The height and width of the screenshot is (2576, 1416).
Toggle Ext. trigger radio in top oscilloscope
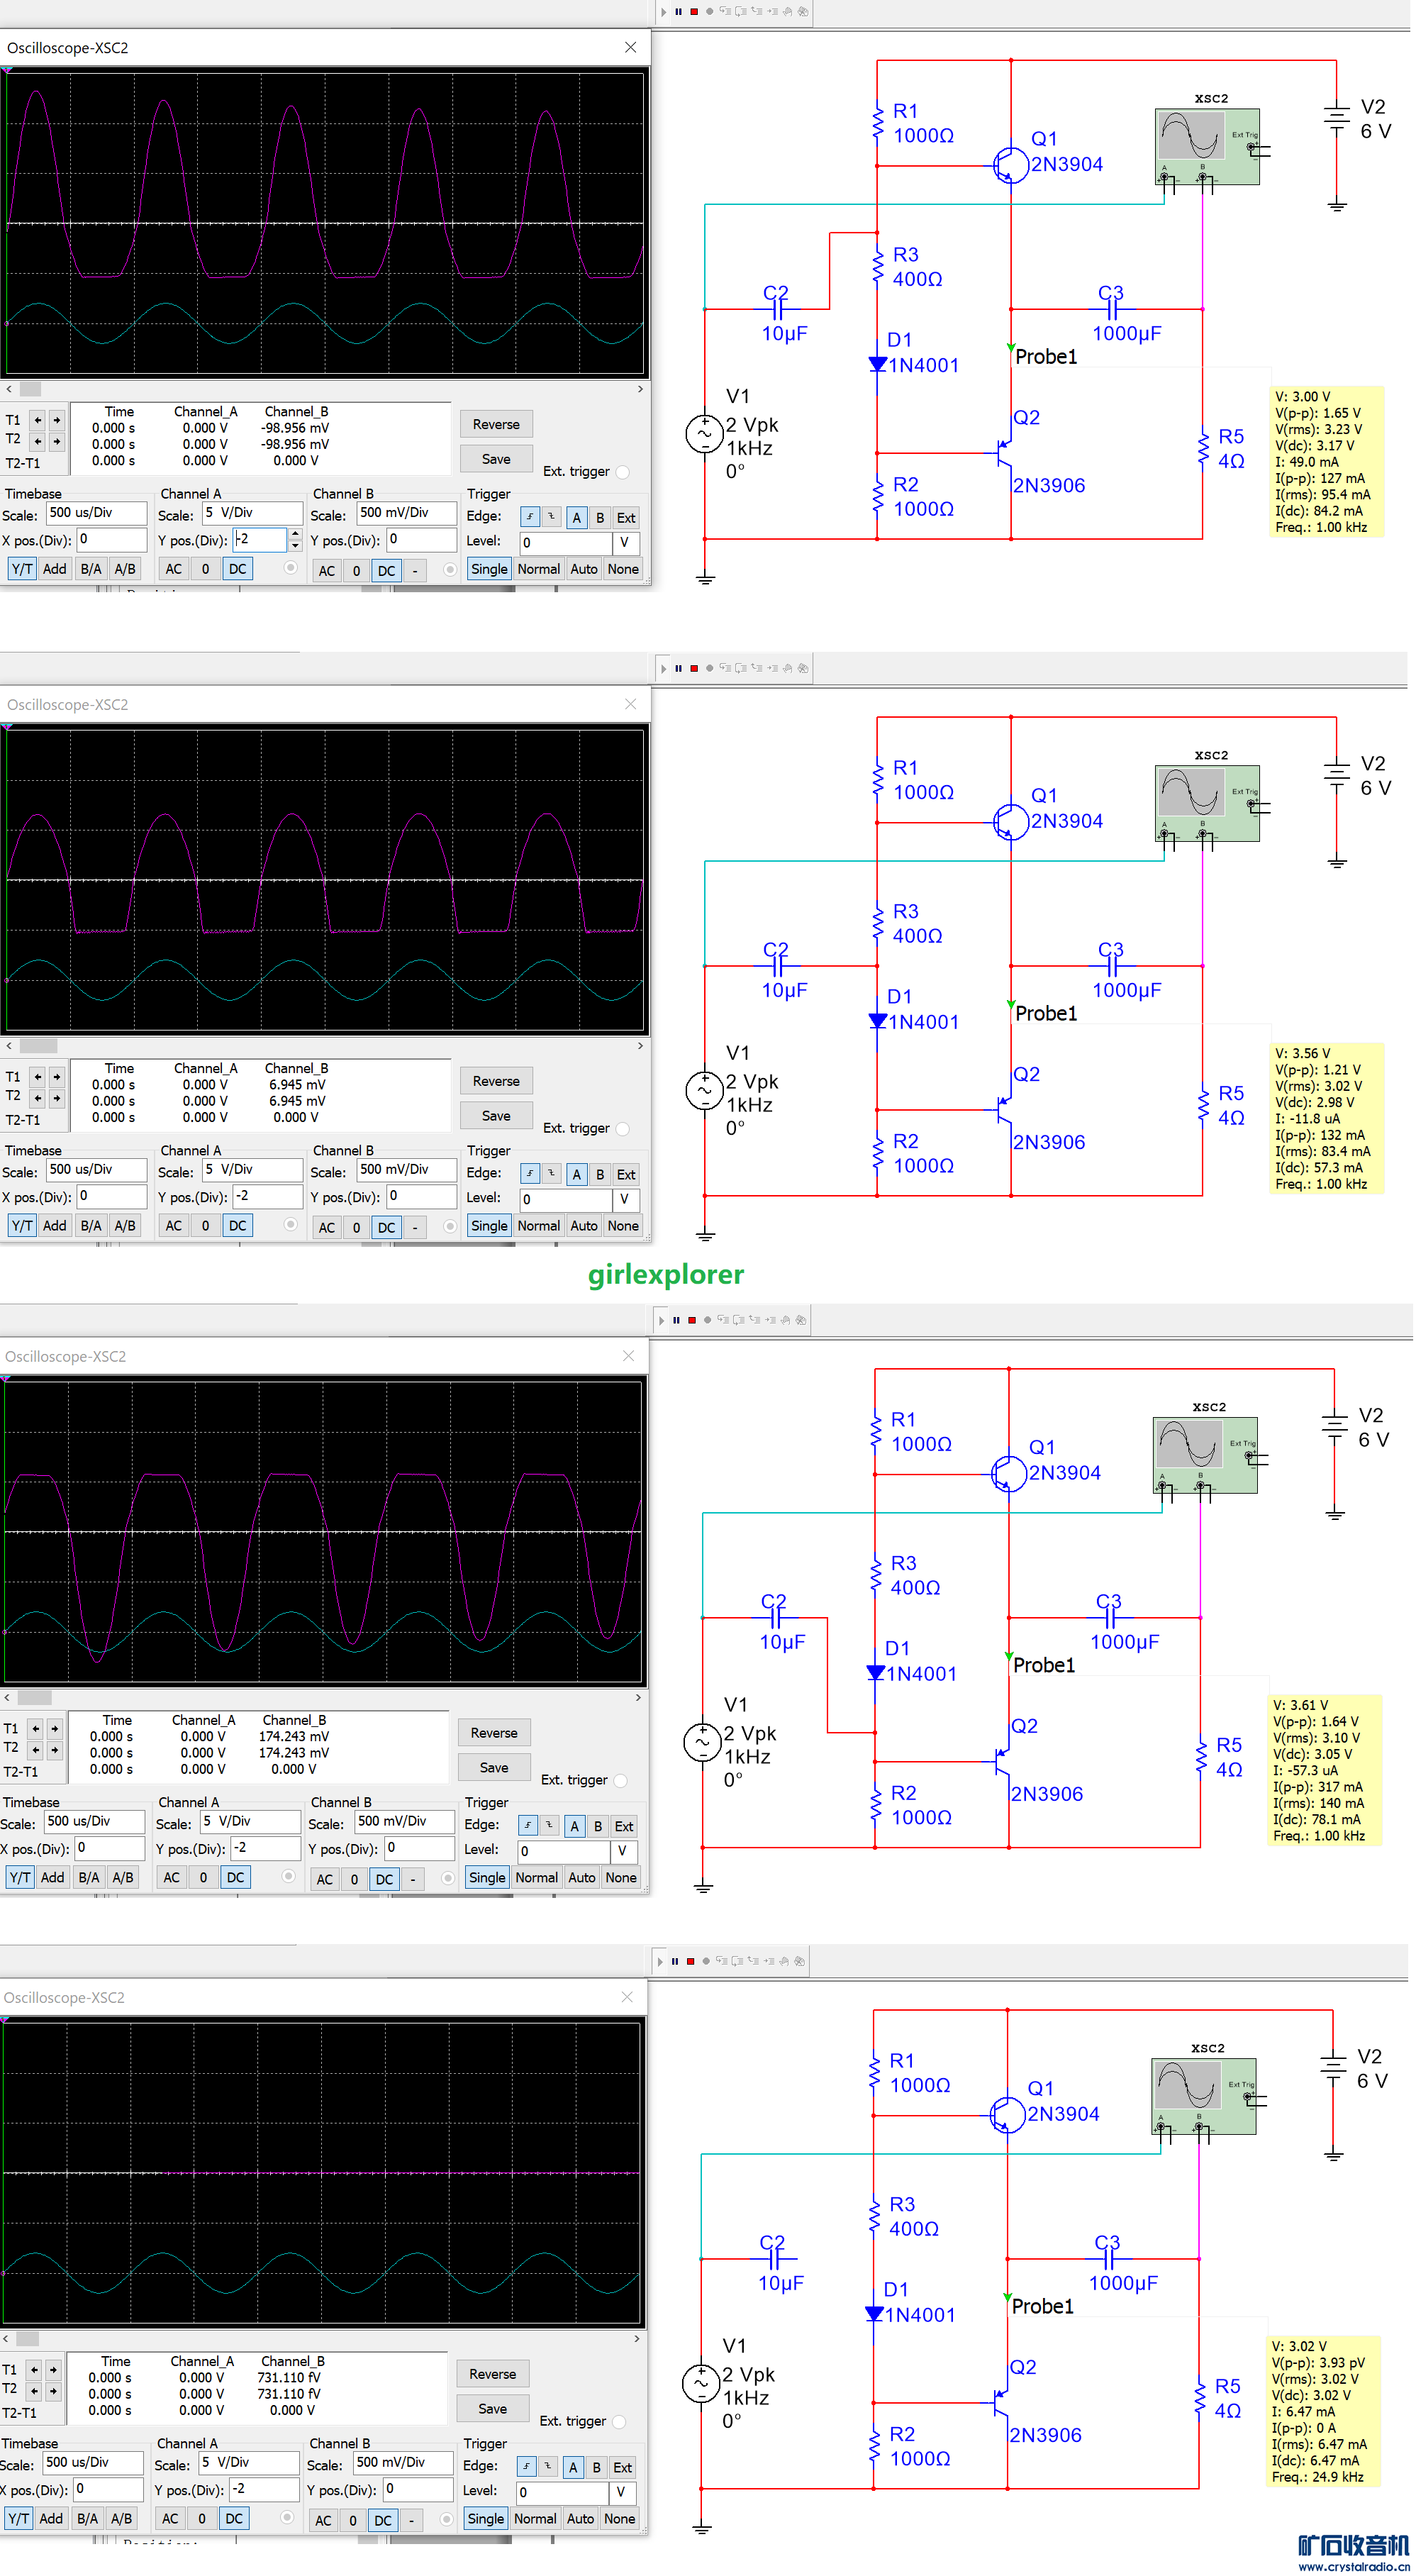pos(623,472)
